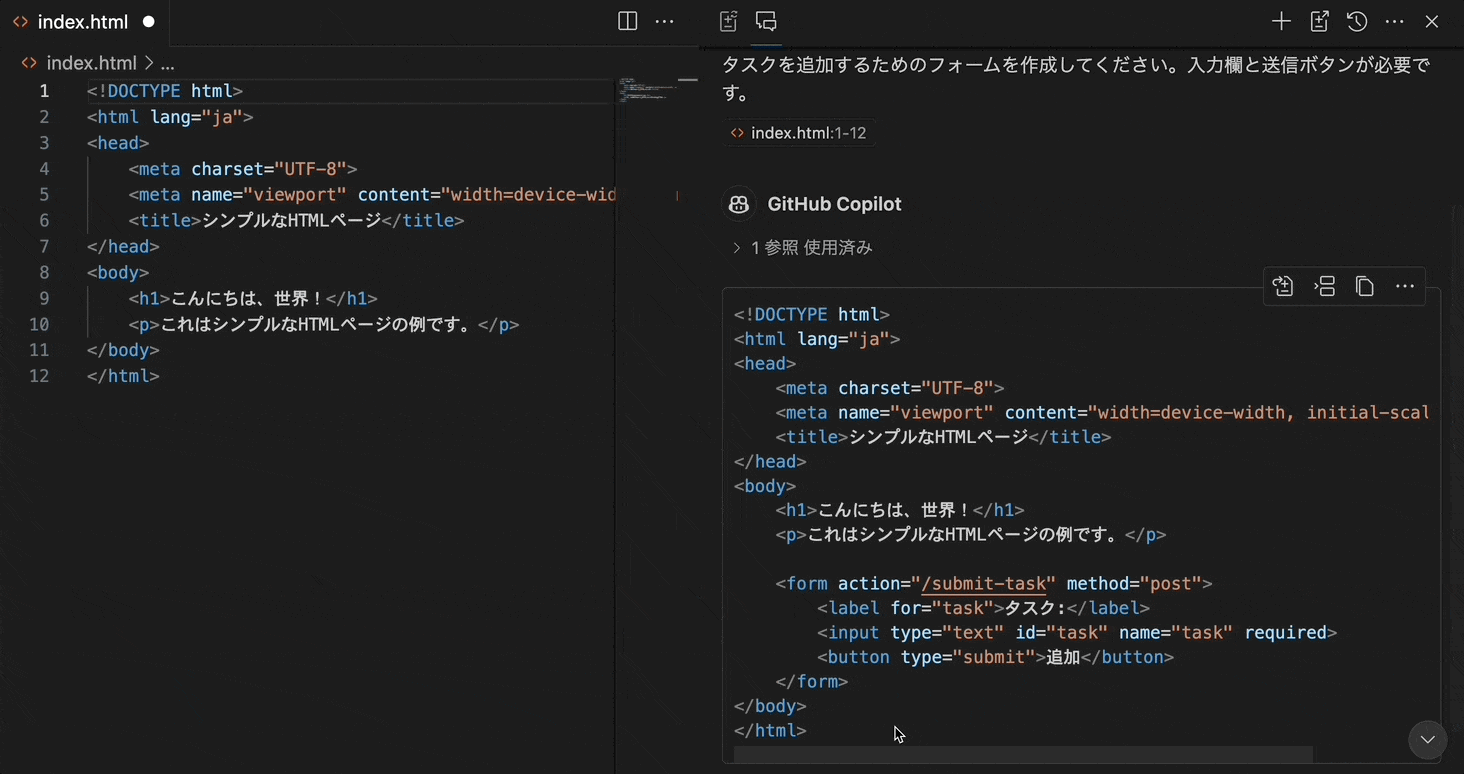Click input type="text" line in chat
The image size is (1464, 774).
[x=1077, y=633]
